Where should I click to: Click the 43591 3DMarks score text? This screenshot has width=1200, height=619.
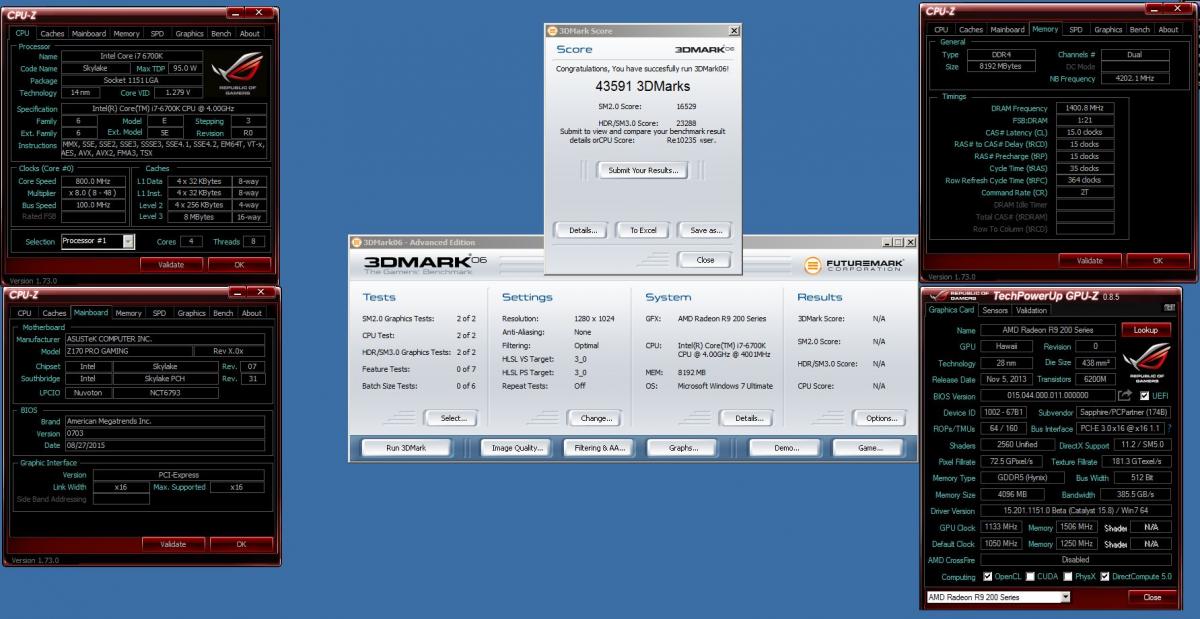pyautogui.click(x=643, y=86)
